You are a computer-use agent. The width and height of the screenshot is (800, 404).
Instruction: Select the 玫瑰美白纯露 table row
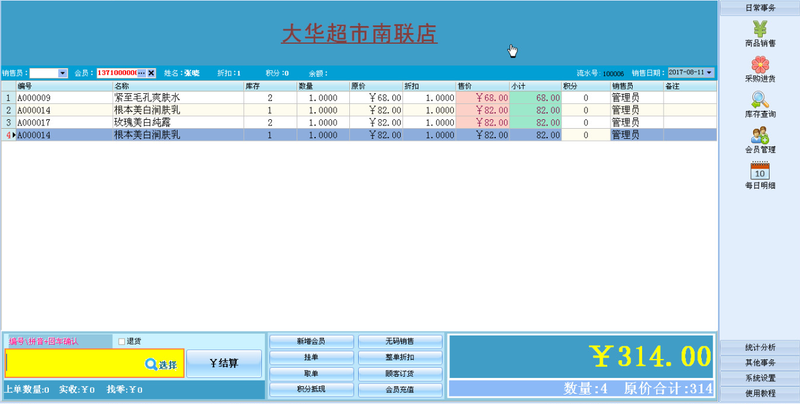[150, 122]
